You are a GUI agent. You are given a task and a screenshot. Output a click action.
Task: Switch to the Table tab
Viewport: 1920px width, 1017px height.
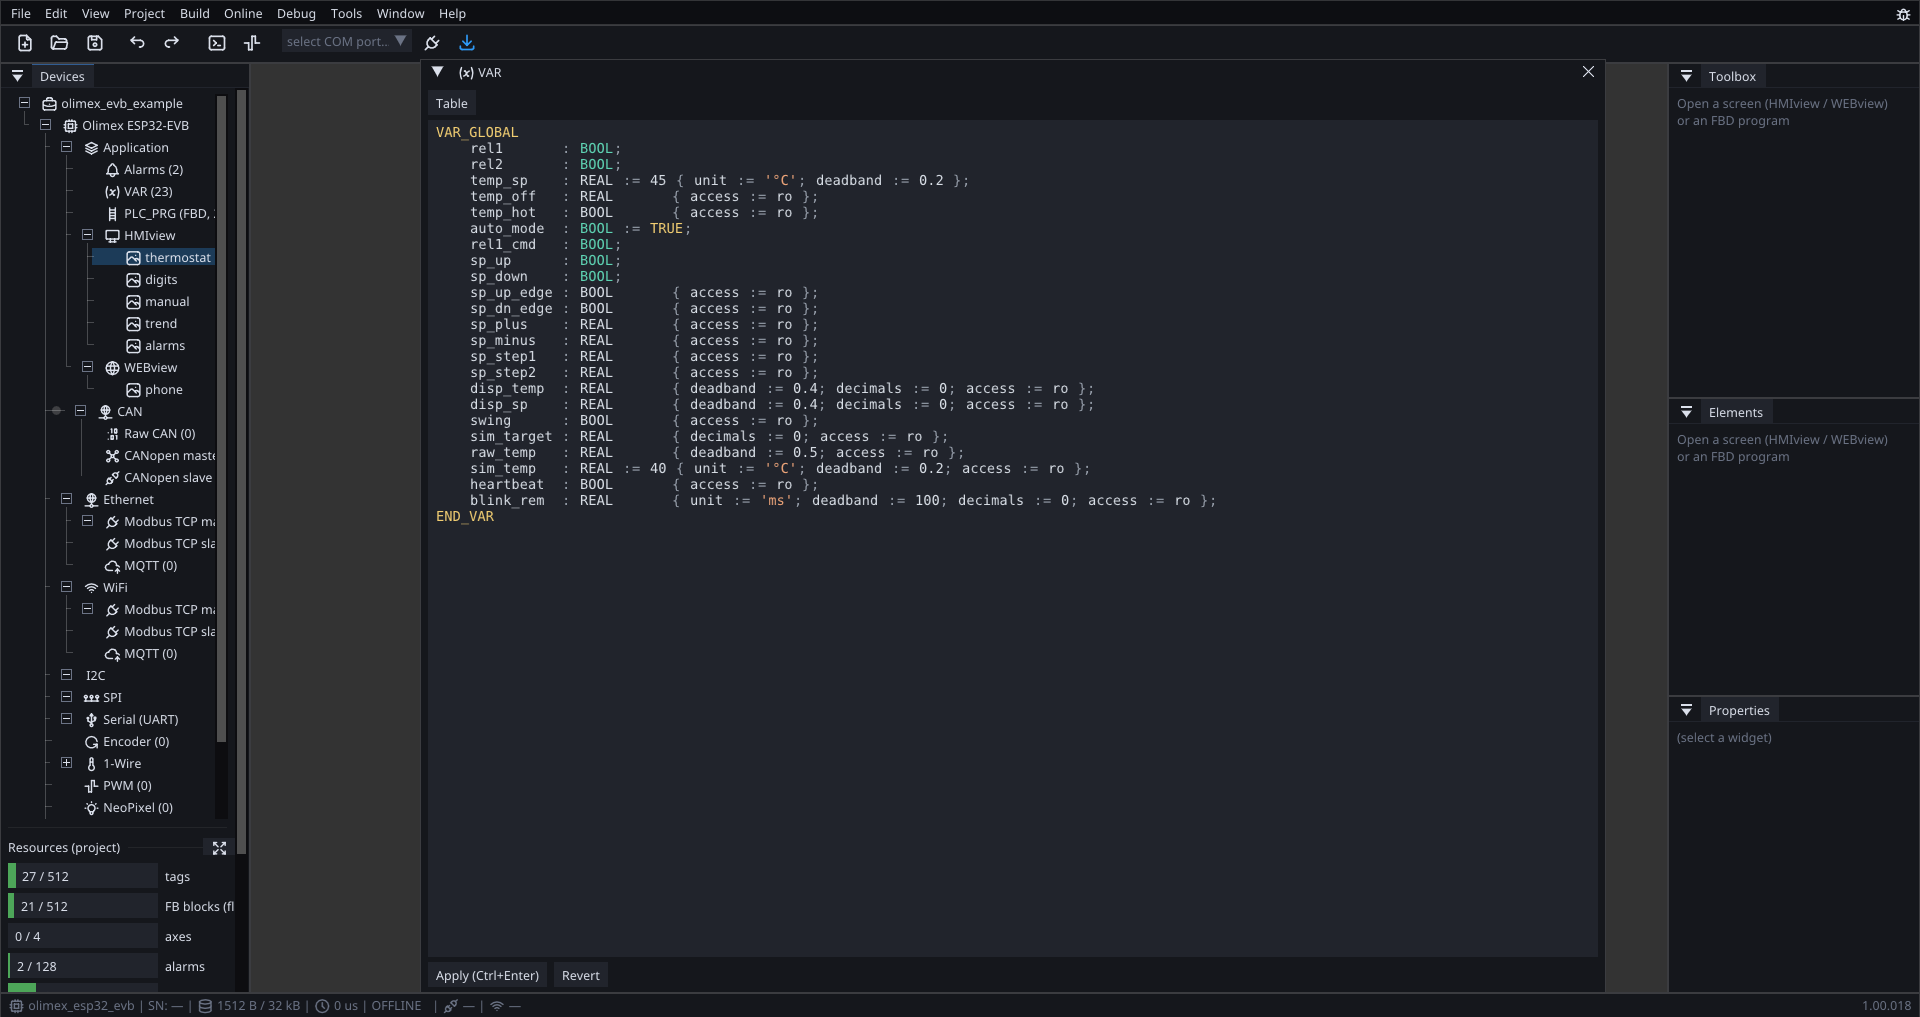point(451,104)
